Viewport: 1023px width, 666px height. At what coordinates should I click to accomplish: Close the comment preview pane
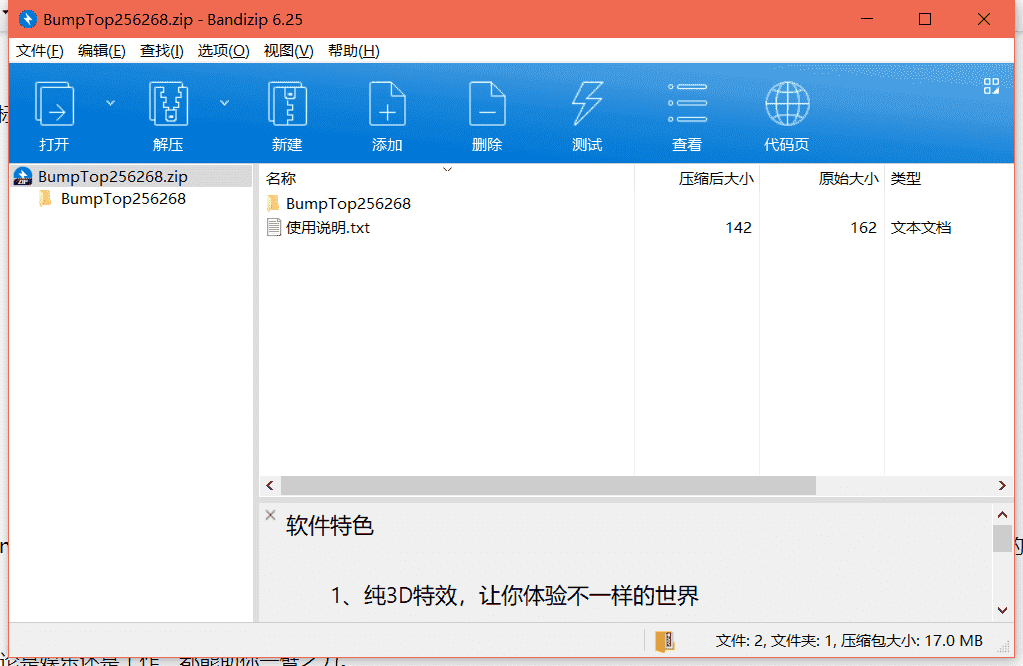[x=270, y=515]
